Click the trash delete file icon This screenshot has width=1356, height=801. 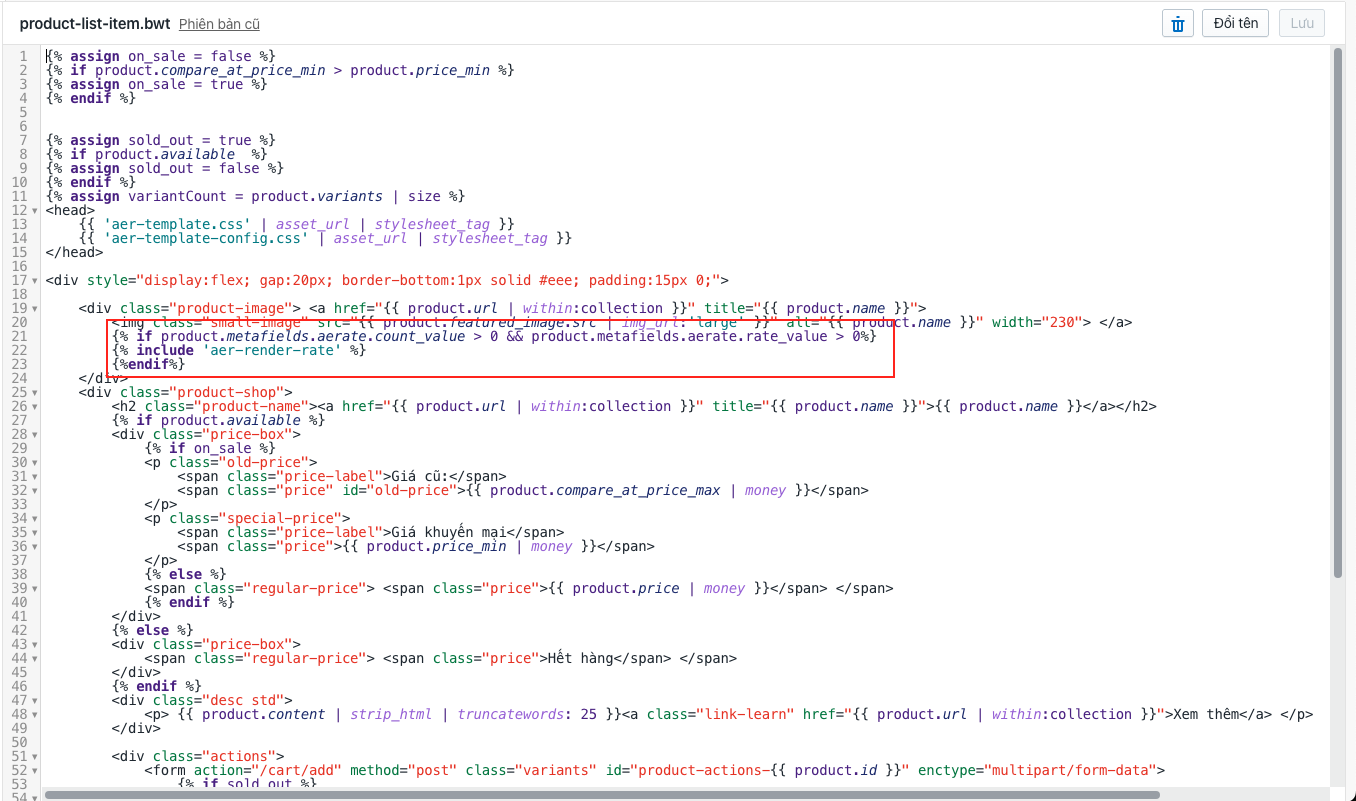[x=1177, y=24]
